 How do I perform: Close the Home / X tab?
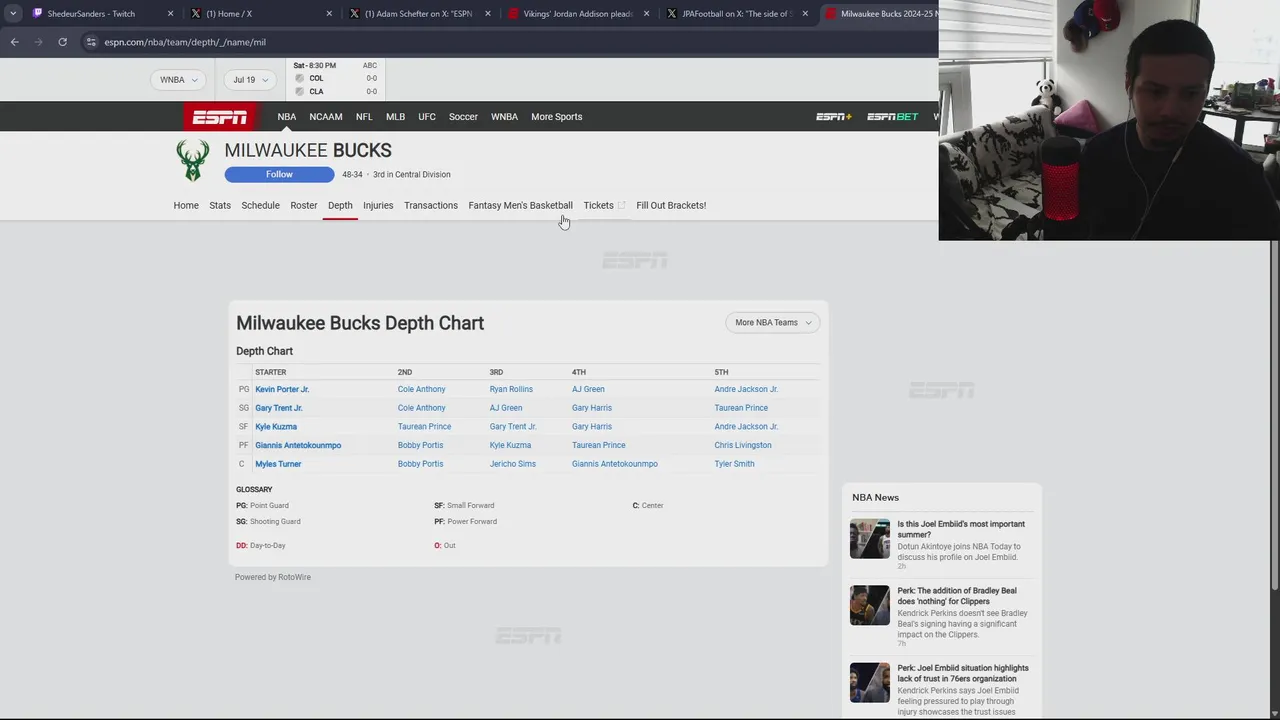point(329,14)
